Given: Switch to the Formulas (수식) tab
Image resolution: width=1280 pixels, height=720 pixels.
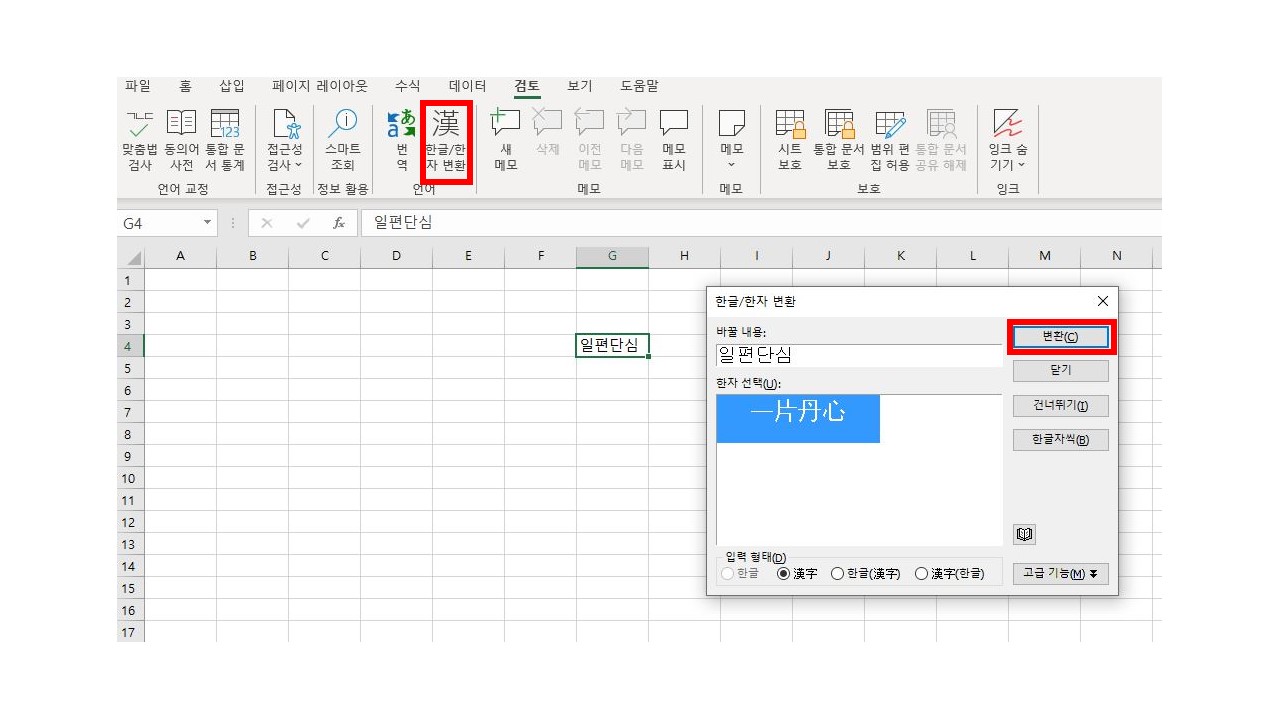Looking at the screenshot, I should point(408,86).
